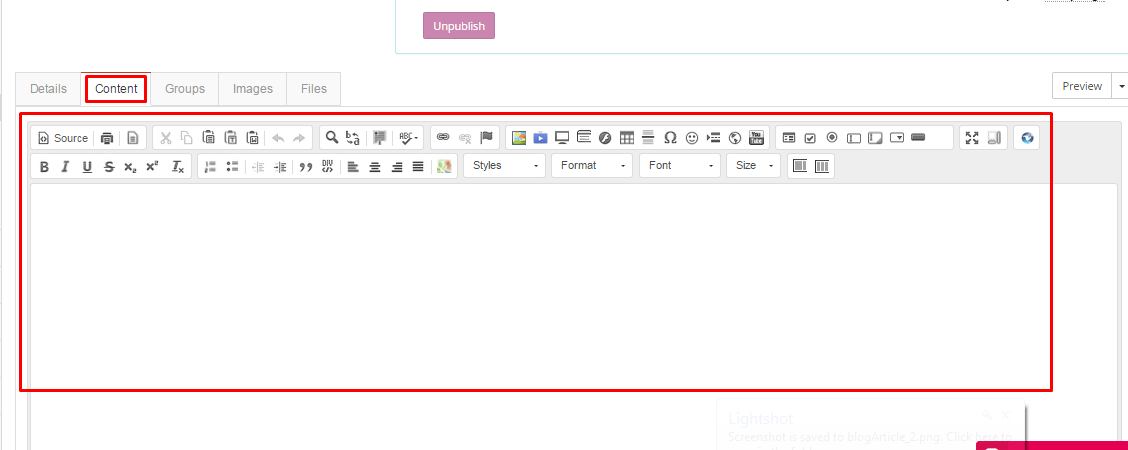Toggle Italic formatting
Screen dimensions: 1128x450
[65, 167]
